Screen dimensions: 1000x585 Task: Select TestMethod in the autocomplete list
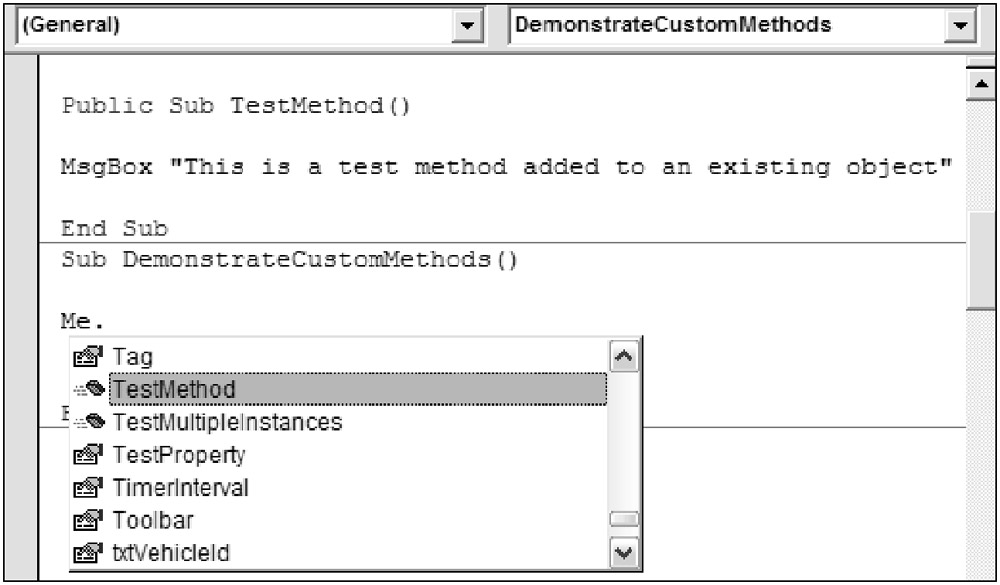[x=175, y=390]
